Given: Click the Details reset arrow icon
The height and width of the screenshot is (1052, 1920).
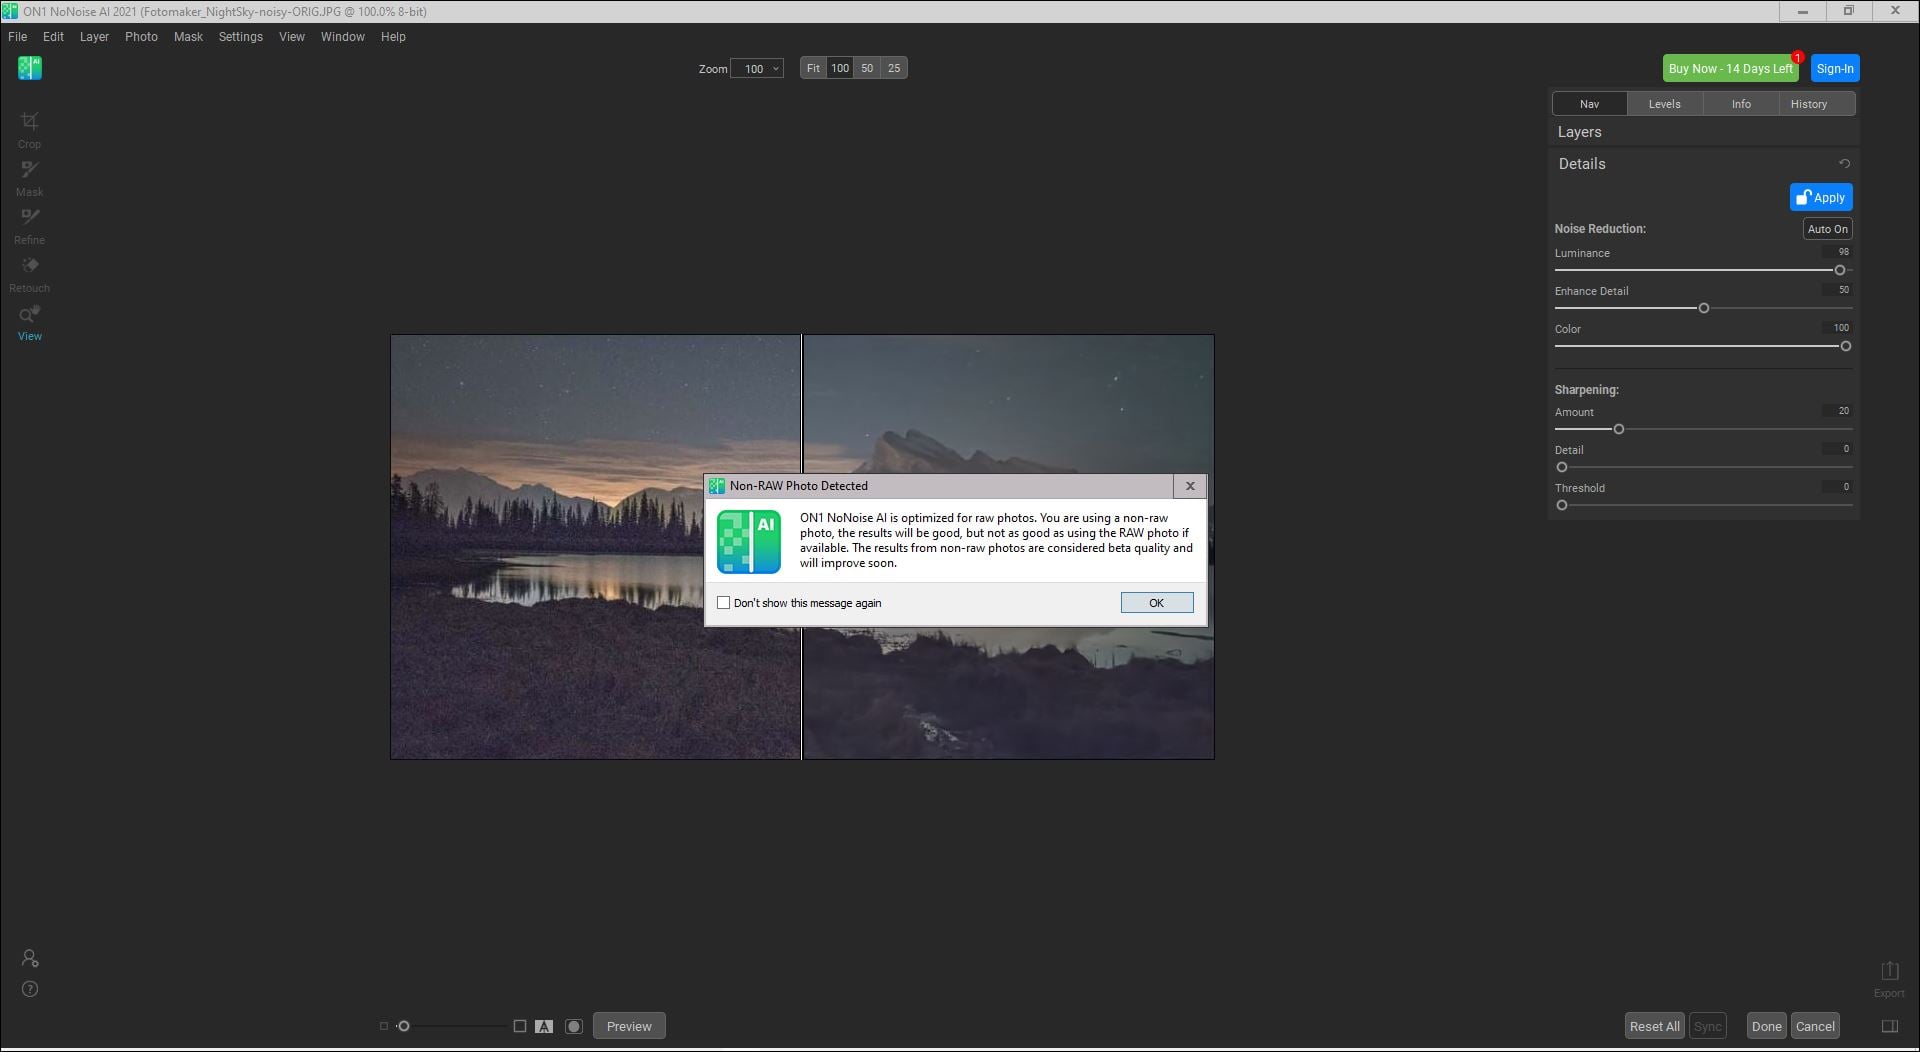Looking at the screenshot, I should [x=1844, y=164].
